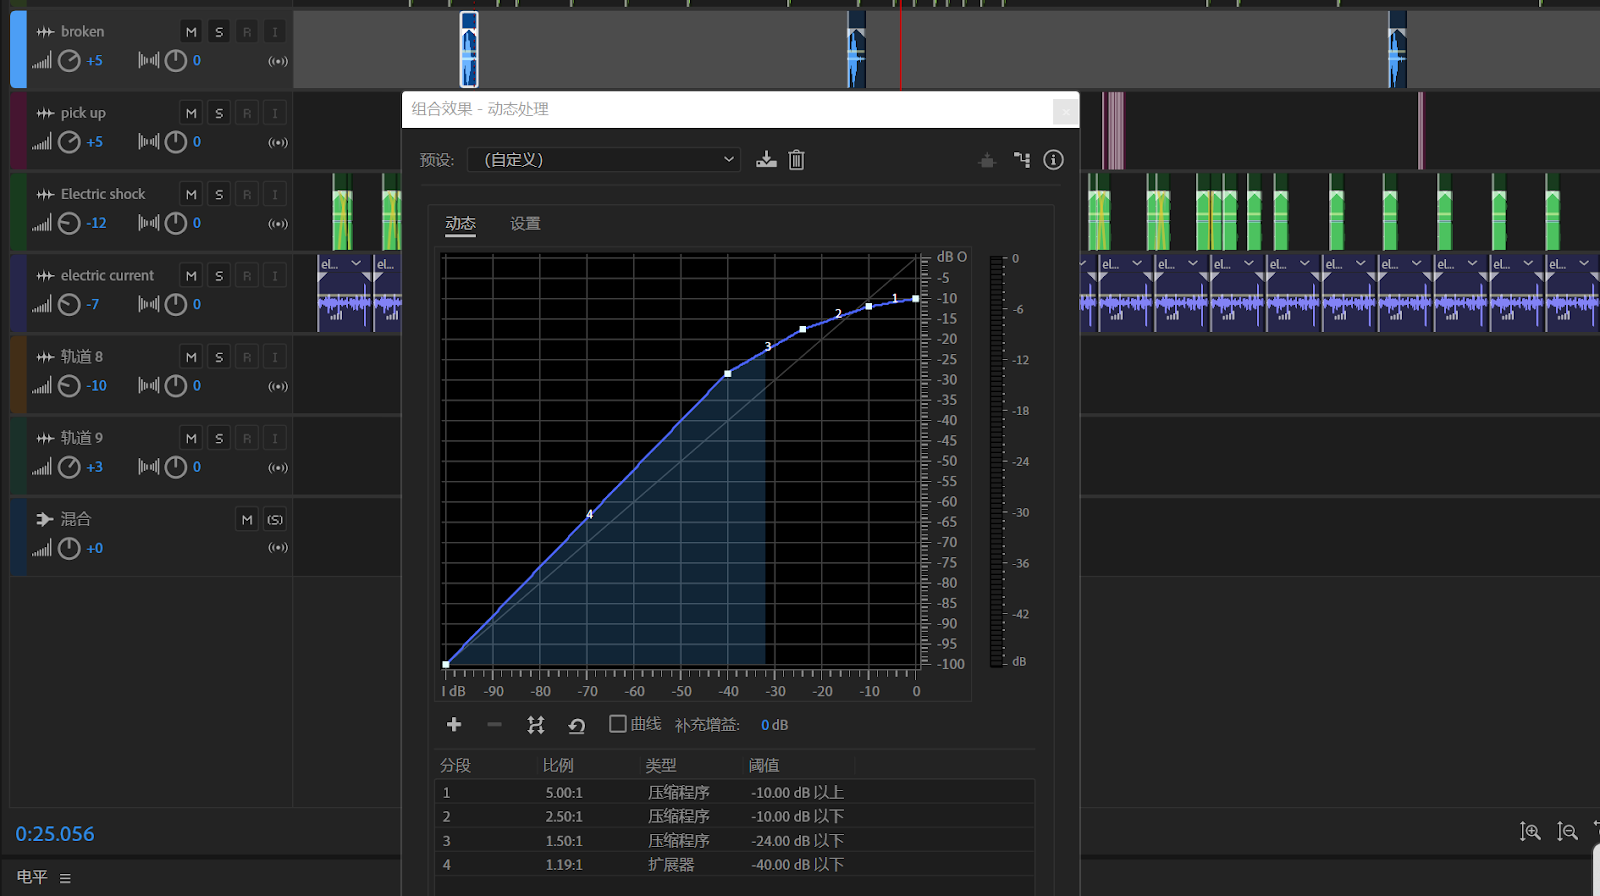Mute the 混合 master track
The width and height of the screenshot is (1600, 896).
coord(247,519)
